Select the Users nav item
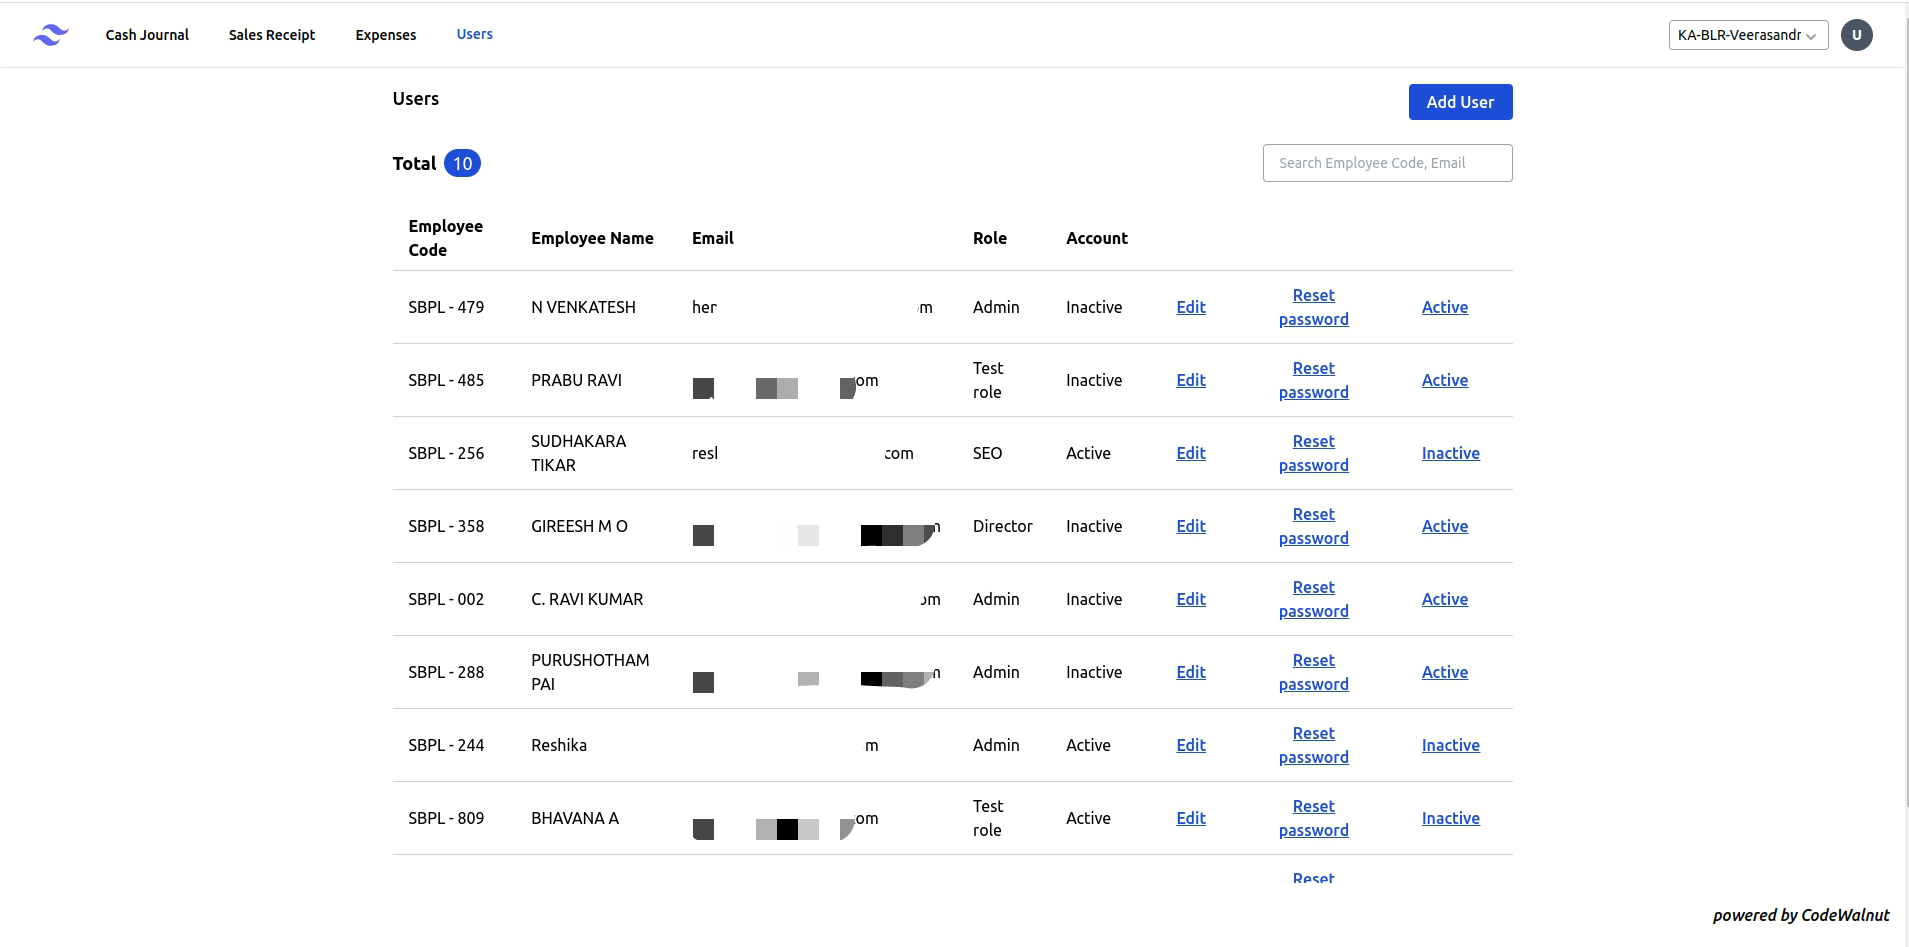 point(474,34)
